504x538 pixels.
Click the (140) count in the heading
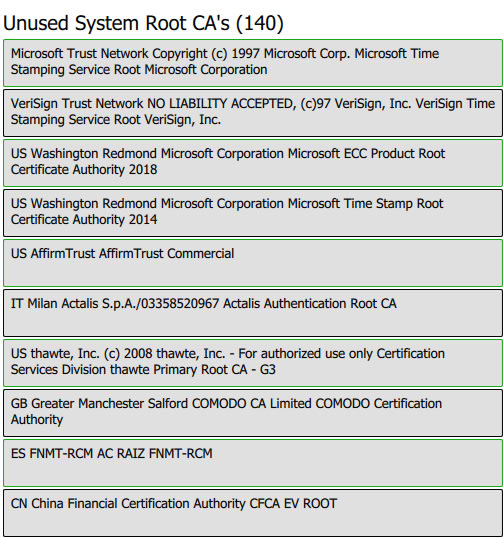click(x=260, y=23)
